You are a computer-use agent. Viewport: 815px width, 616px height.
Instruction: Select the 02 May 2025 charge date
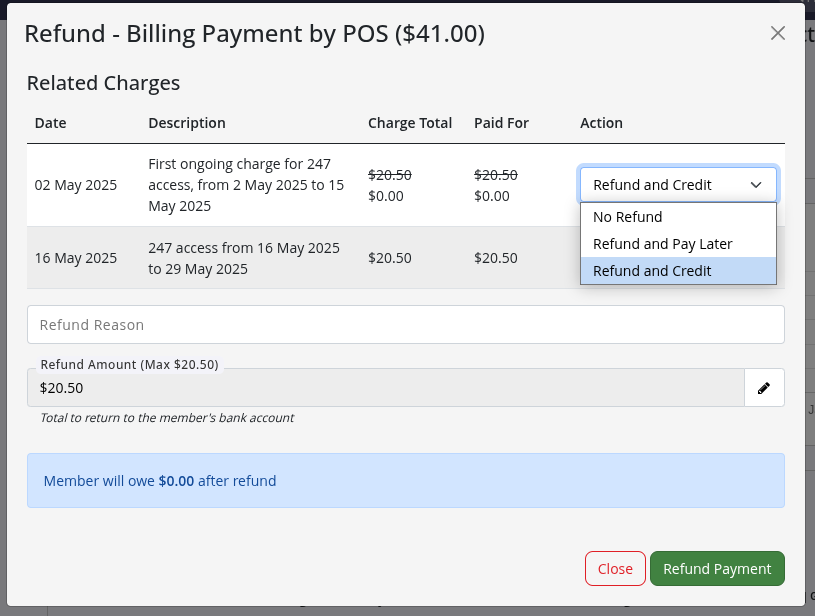tap(76, 185)
